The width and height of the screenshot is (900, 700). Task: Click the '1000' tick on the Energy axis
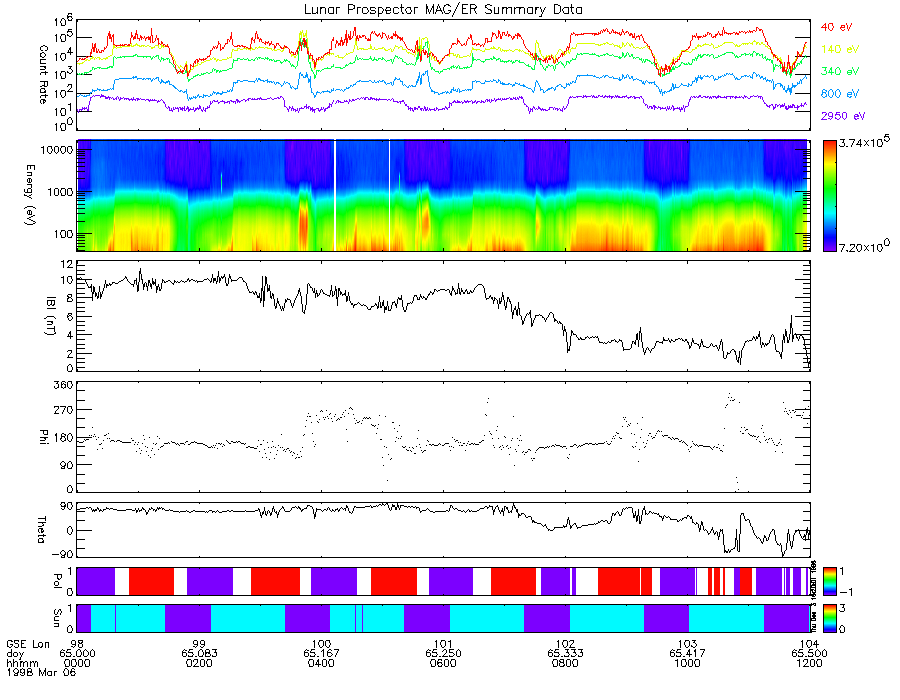[x=60, y=192]
